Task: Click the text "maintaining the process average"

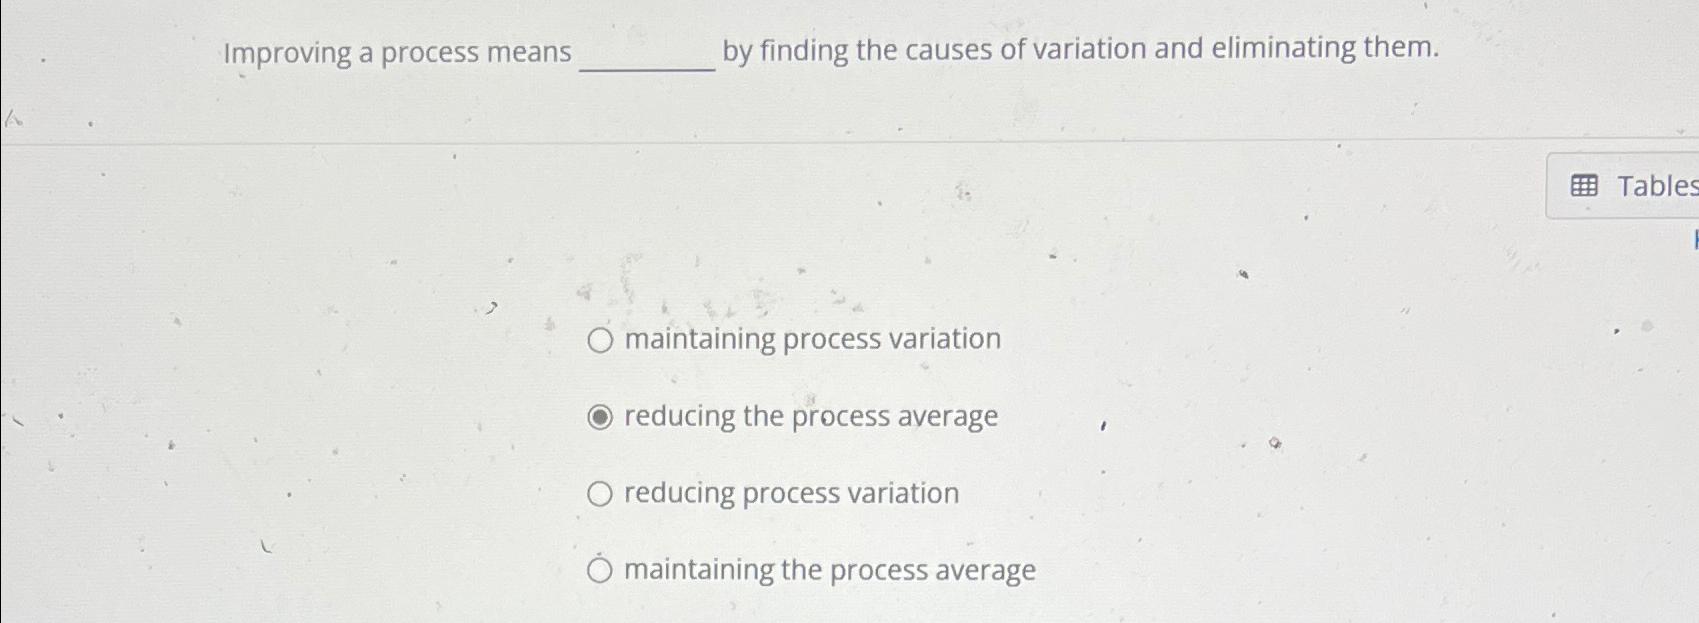Action: (829, 570)
